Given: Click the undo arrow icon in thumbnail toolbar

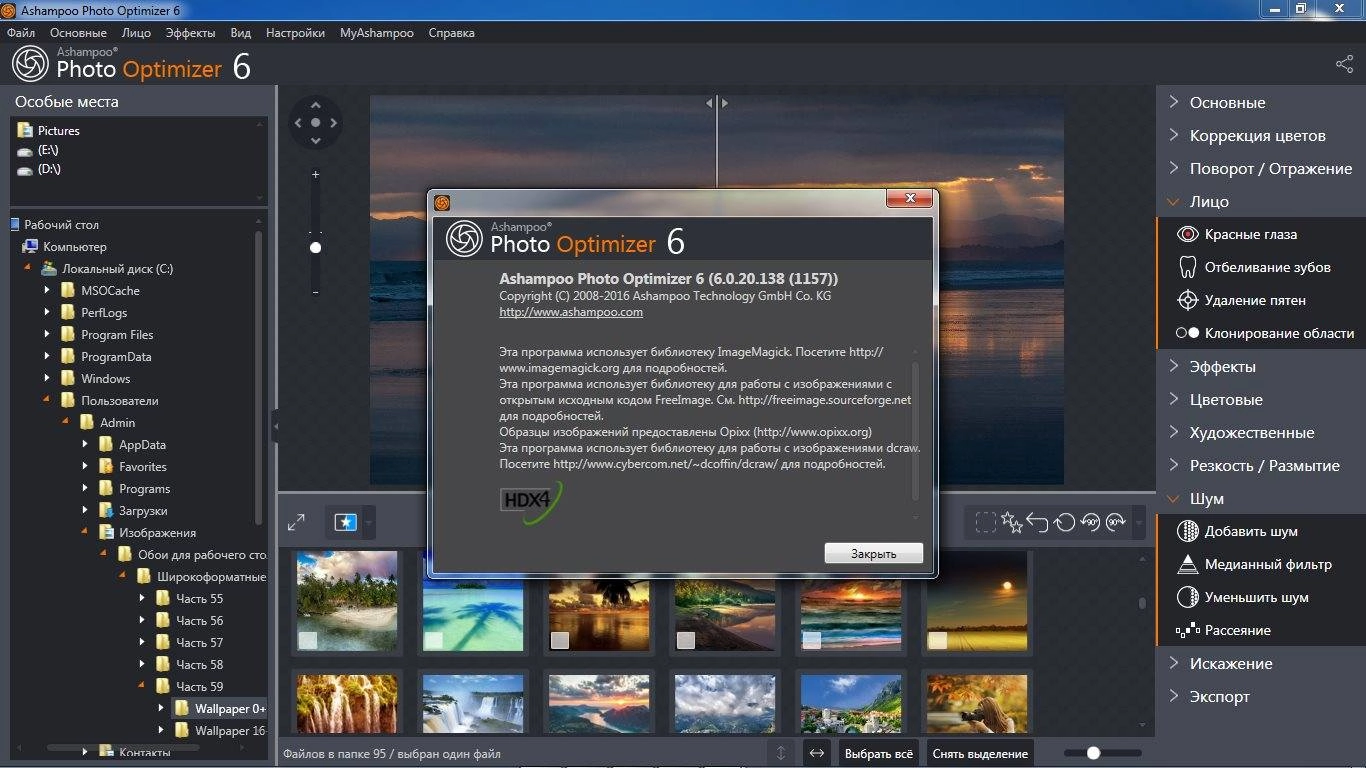Looking at the screenshot, I should [x=1037, y=522].
